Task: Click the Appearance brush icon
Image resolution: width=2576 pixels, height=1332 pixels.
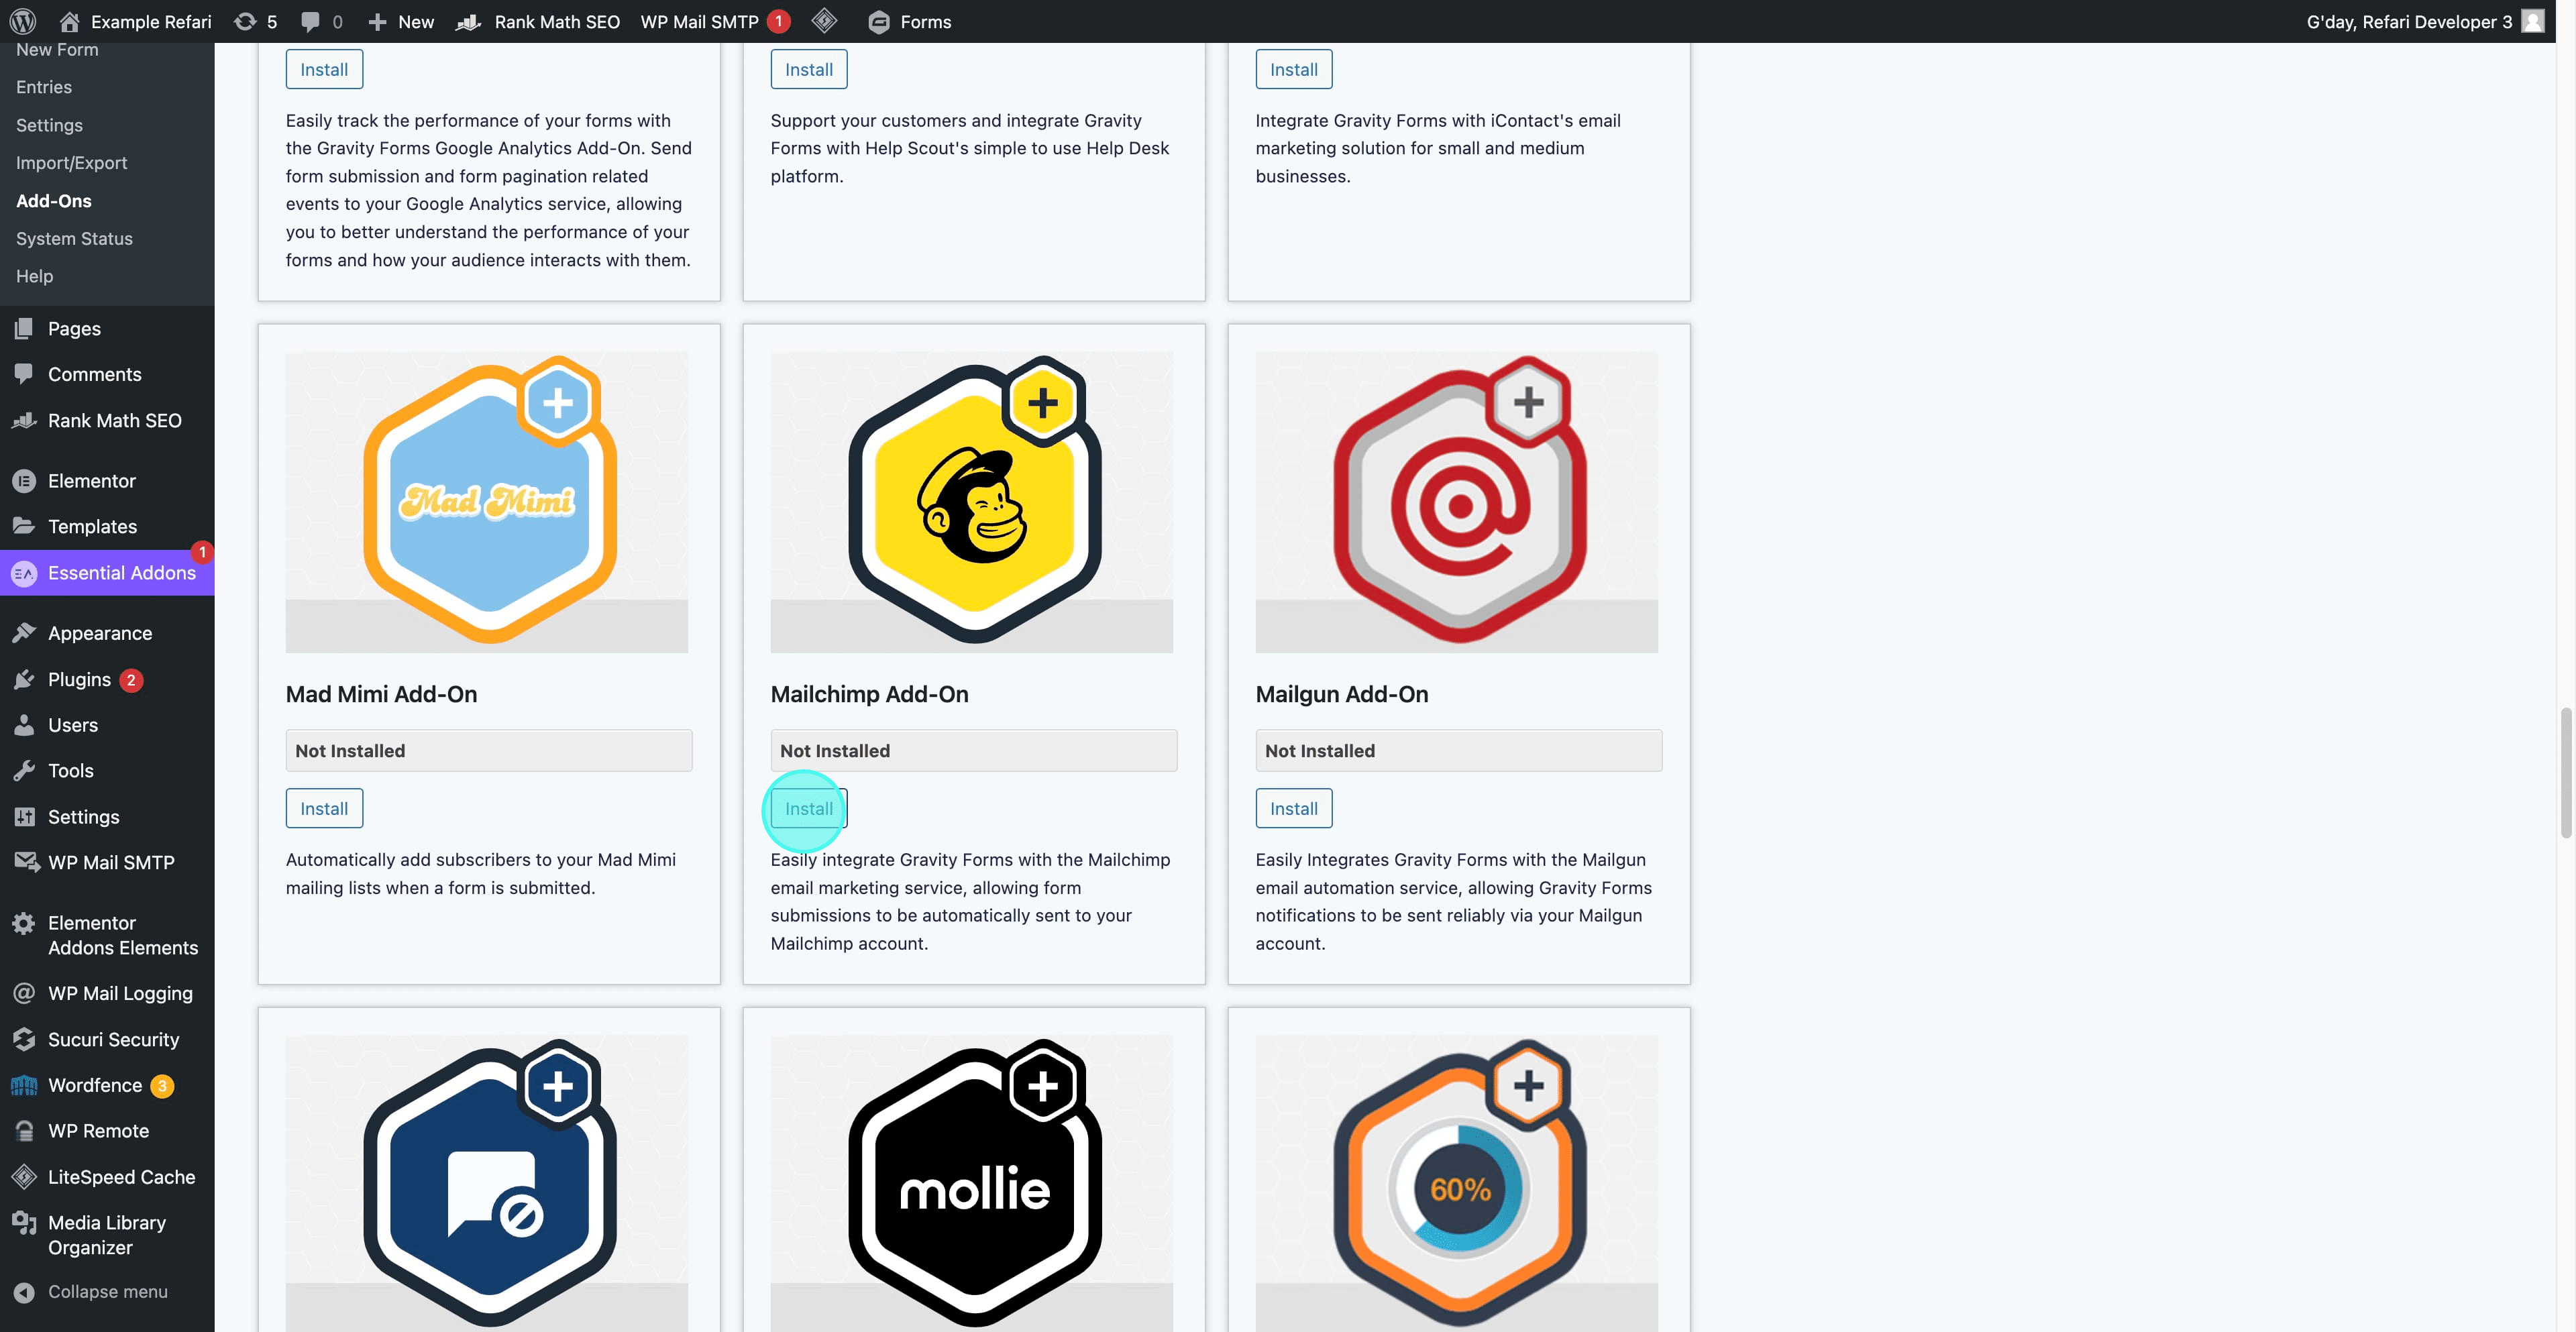Action: (24, 633)
